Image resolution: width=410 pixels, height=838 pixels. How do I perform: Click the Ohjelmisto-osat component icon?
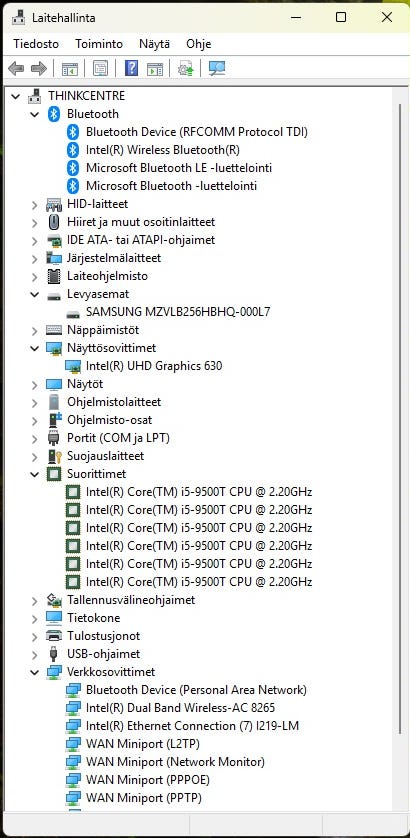(55, 420)
